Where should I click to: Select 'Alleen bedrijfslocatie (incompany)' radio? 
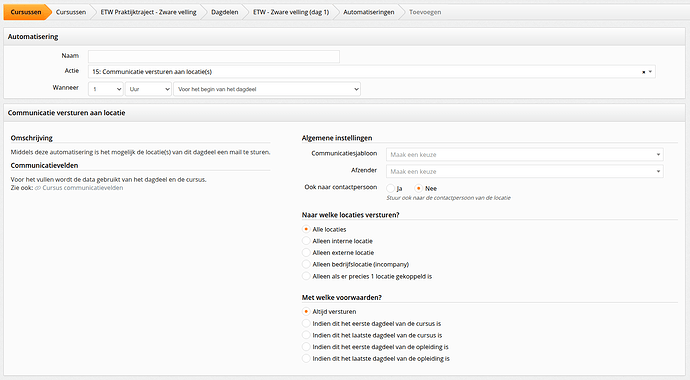coord(306,264)
